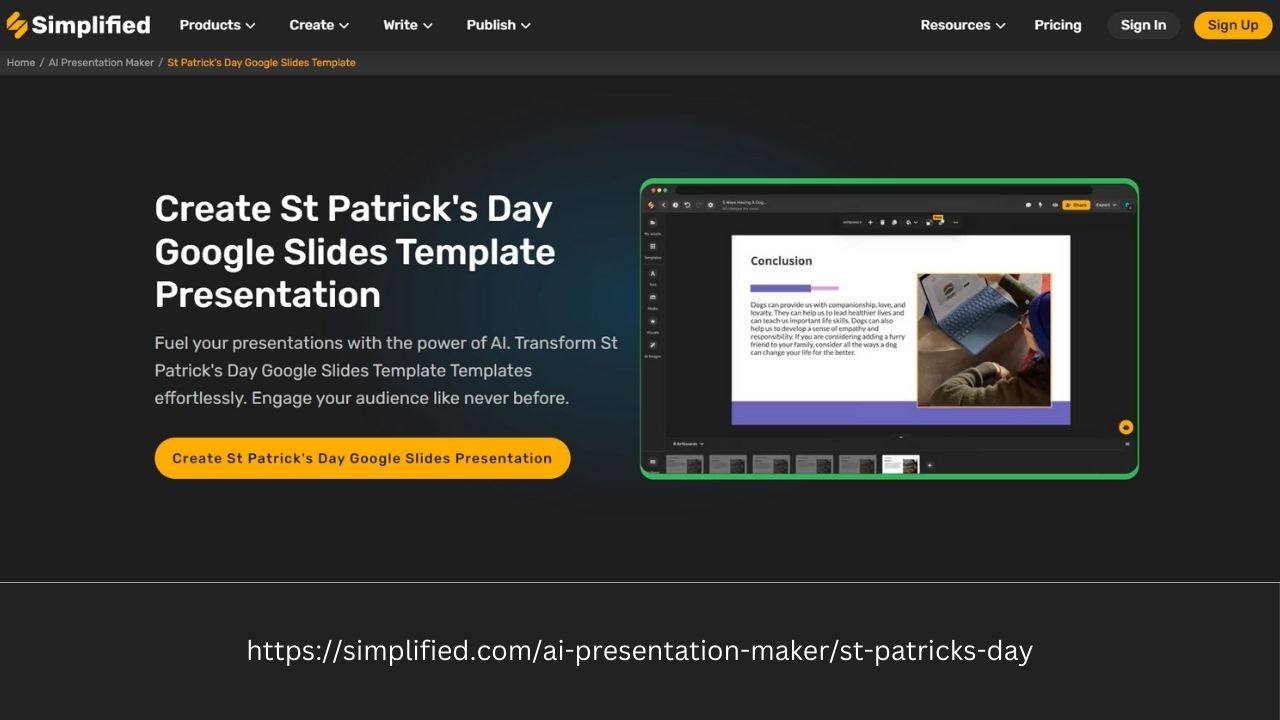
Task: Expand the Products dropdown in the navbar
Action: pyautogui.click(x=216, y=25)
